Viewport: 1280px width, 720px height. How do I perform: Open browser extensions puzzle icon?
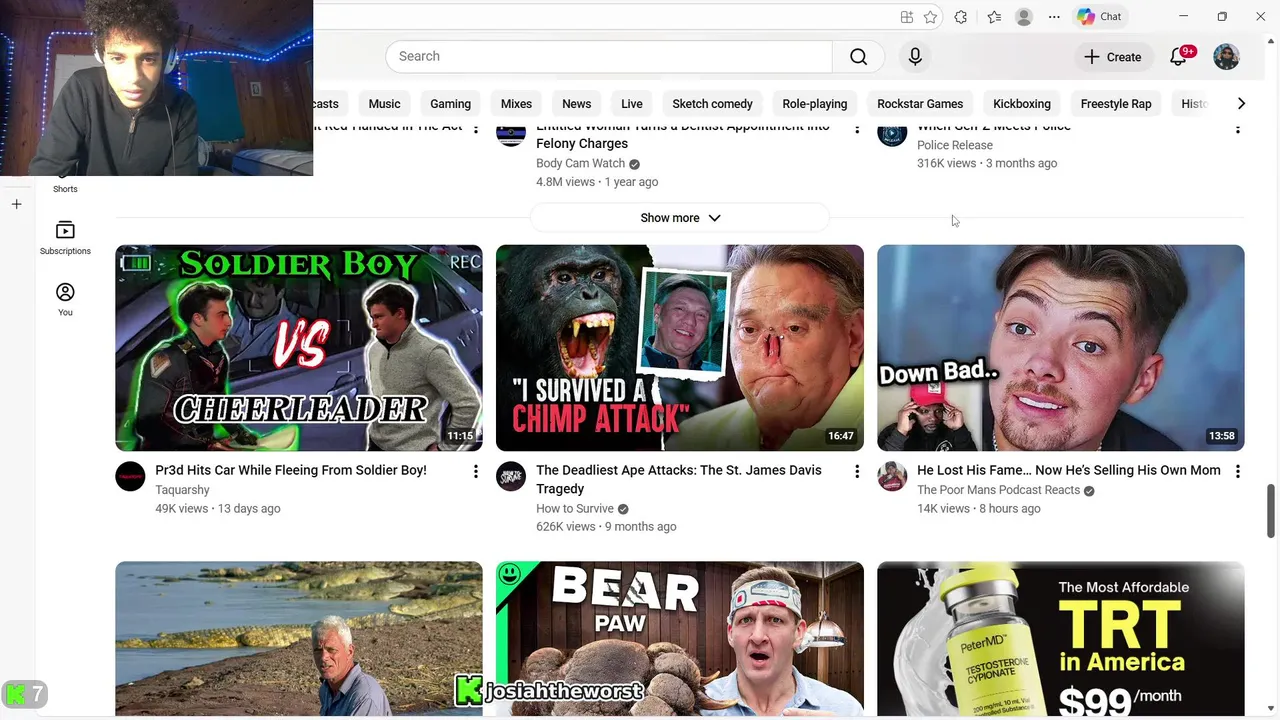tap(961, 17)
